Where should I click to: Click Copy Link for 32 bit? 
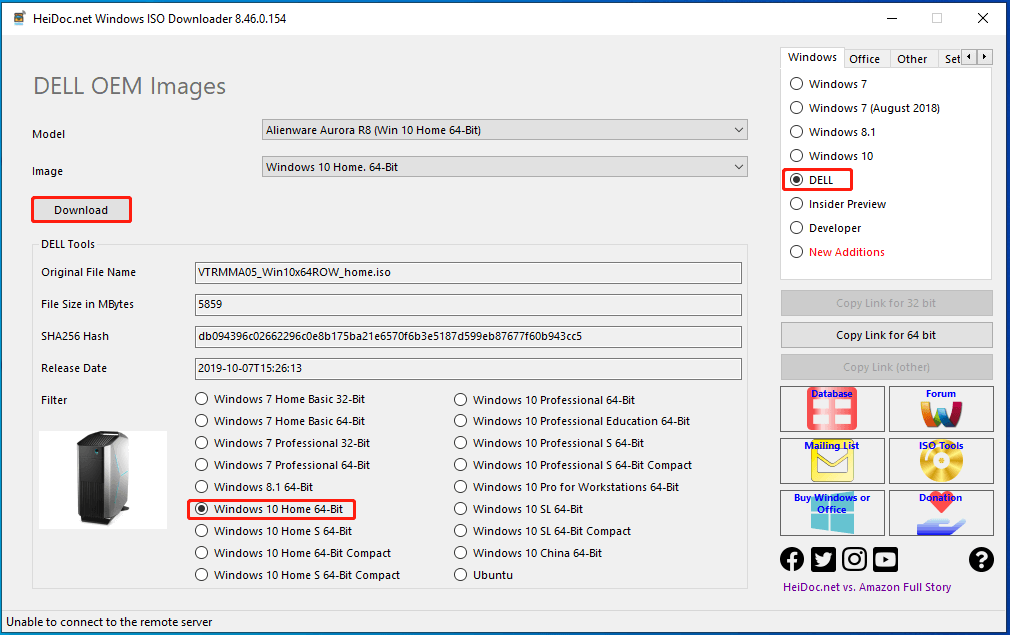(x=886, y=303)
